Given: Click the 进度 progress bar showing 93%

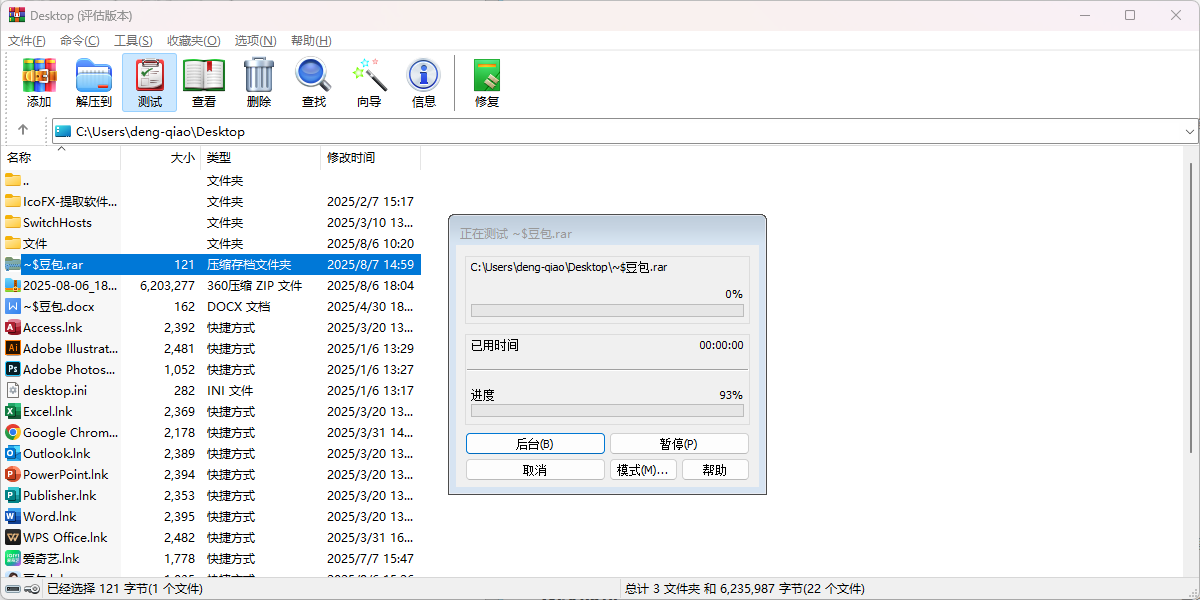Looking at the screenshot, I should tap(606, 410).
